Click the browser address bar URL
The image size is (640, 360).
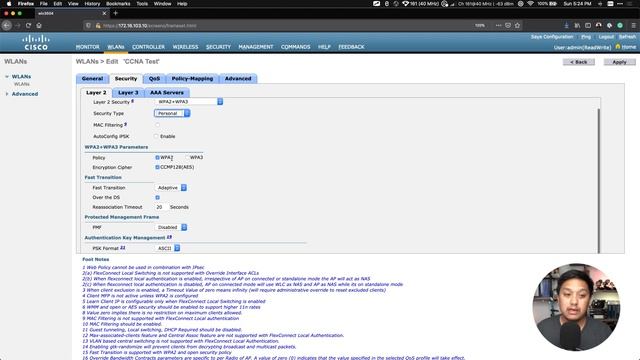pos(149,25)
